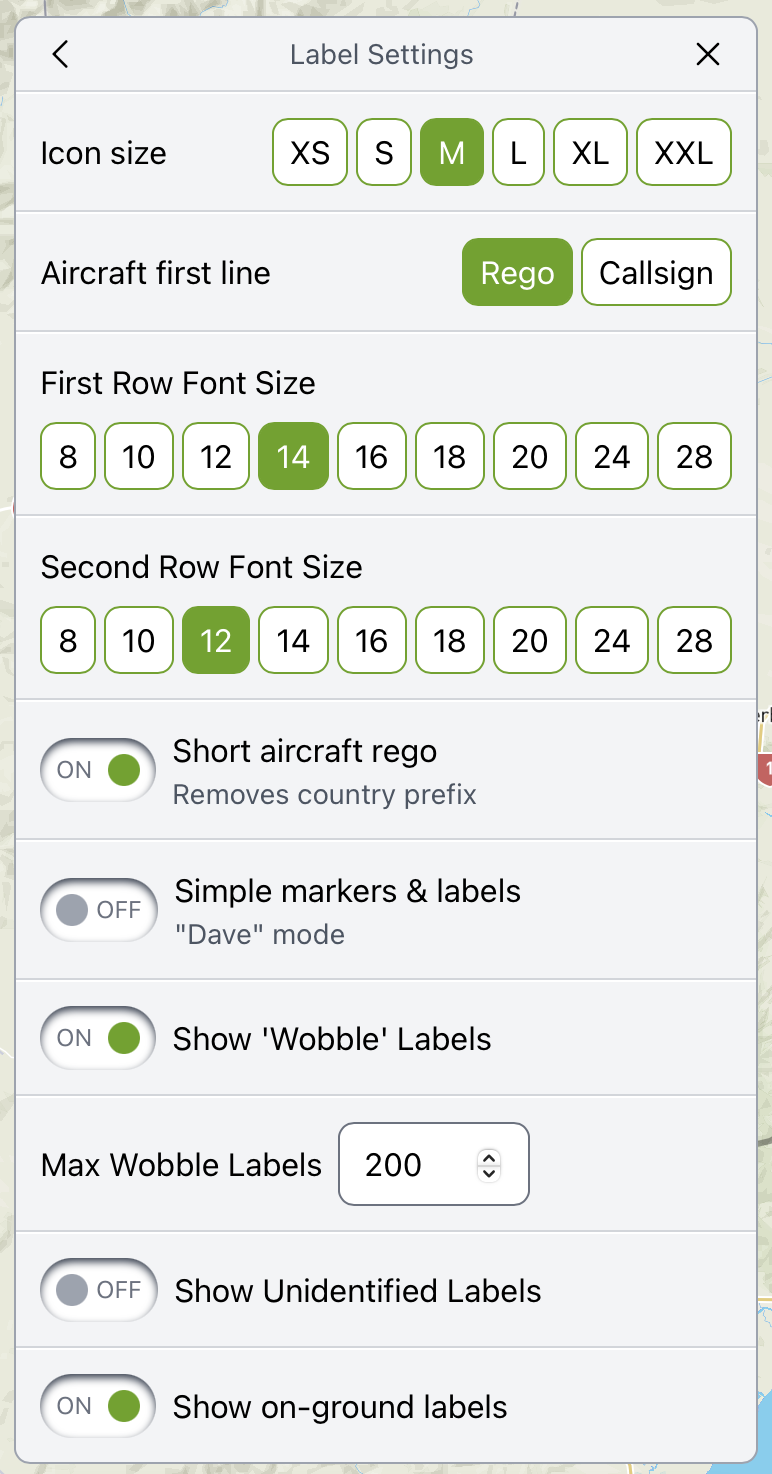Select Rego for aircraft first line
The image size is (772, 1474).
coord(517,273)
